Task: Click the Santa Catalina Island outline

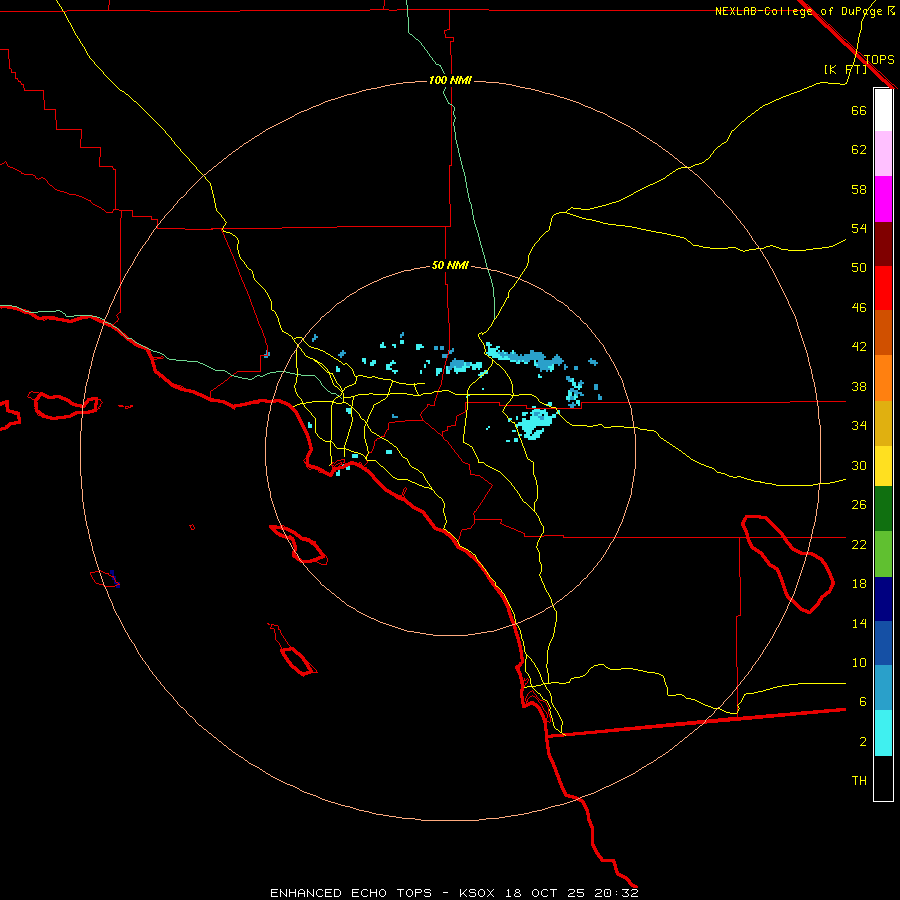Action: (x=298, y=544)
